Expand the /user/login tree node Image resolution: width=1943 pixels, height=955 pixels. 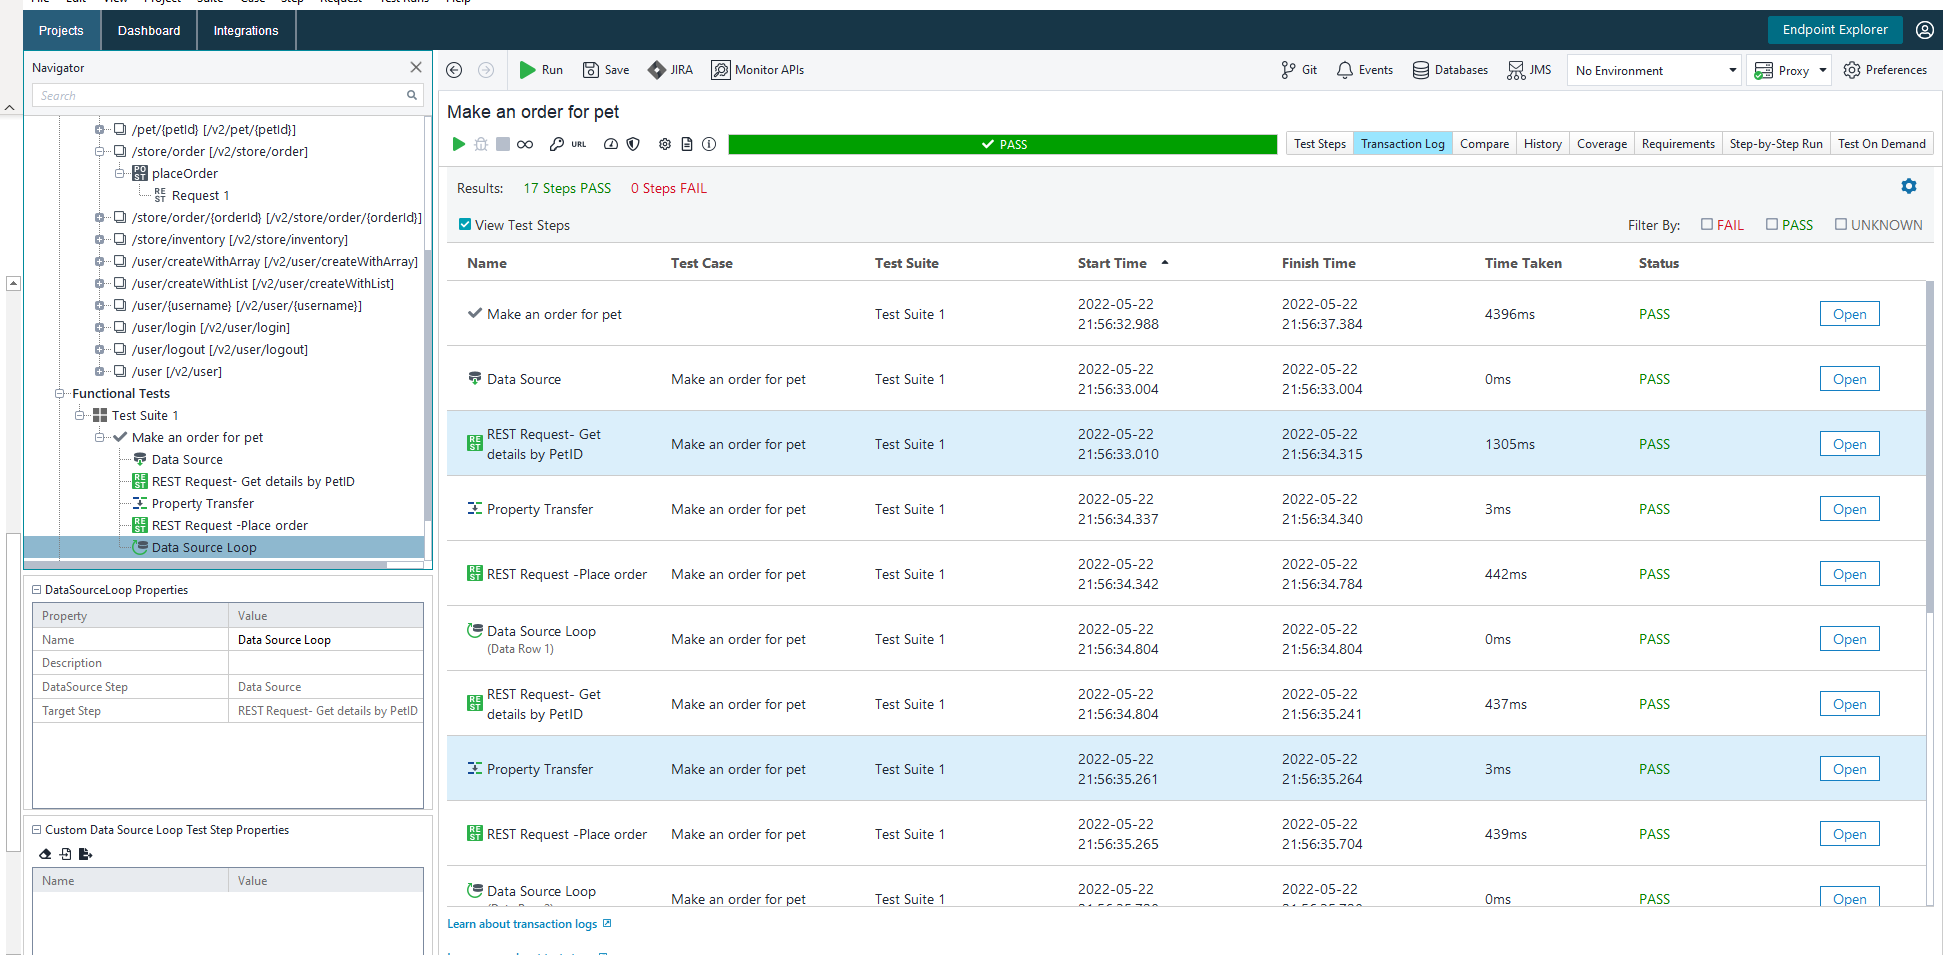(x=100, y=327)
